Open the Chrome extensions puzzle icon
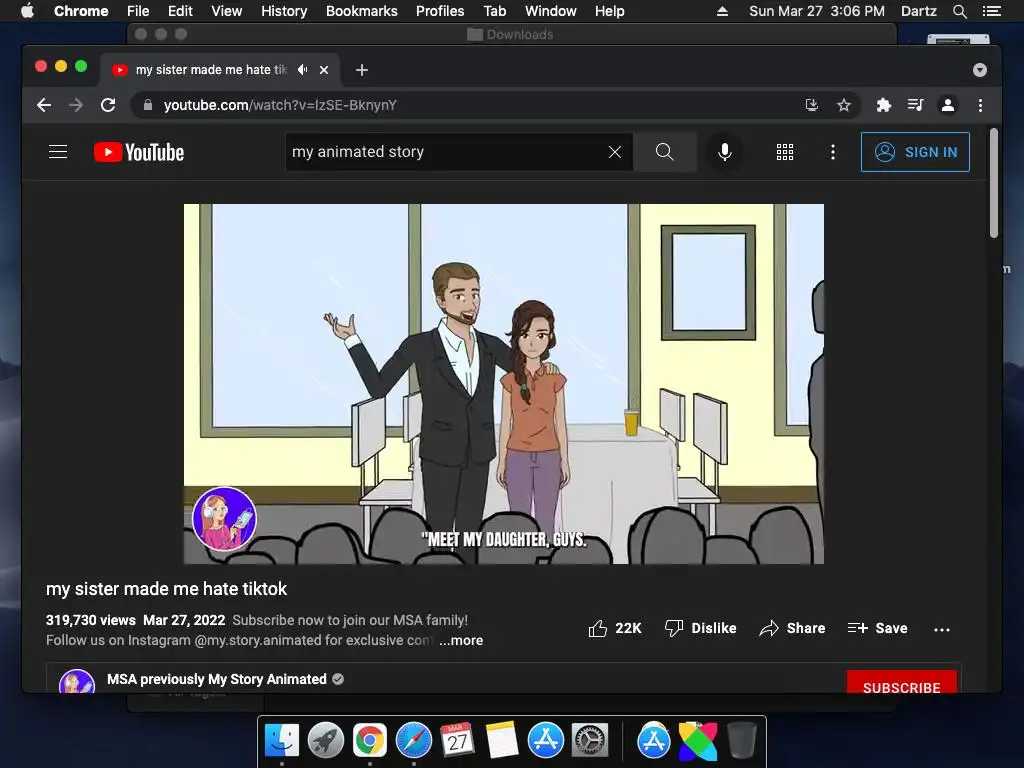 884,105
